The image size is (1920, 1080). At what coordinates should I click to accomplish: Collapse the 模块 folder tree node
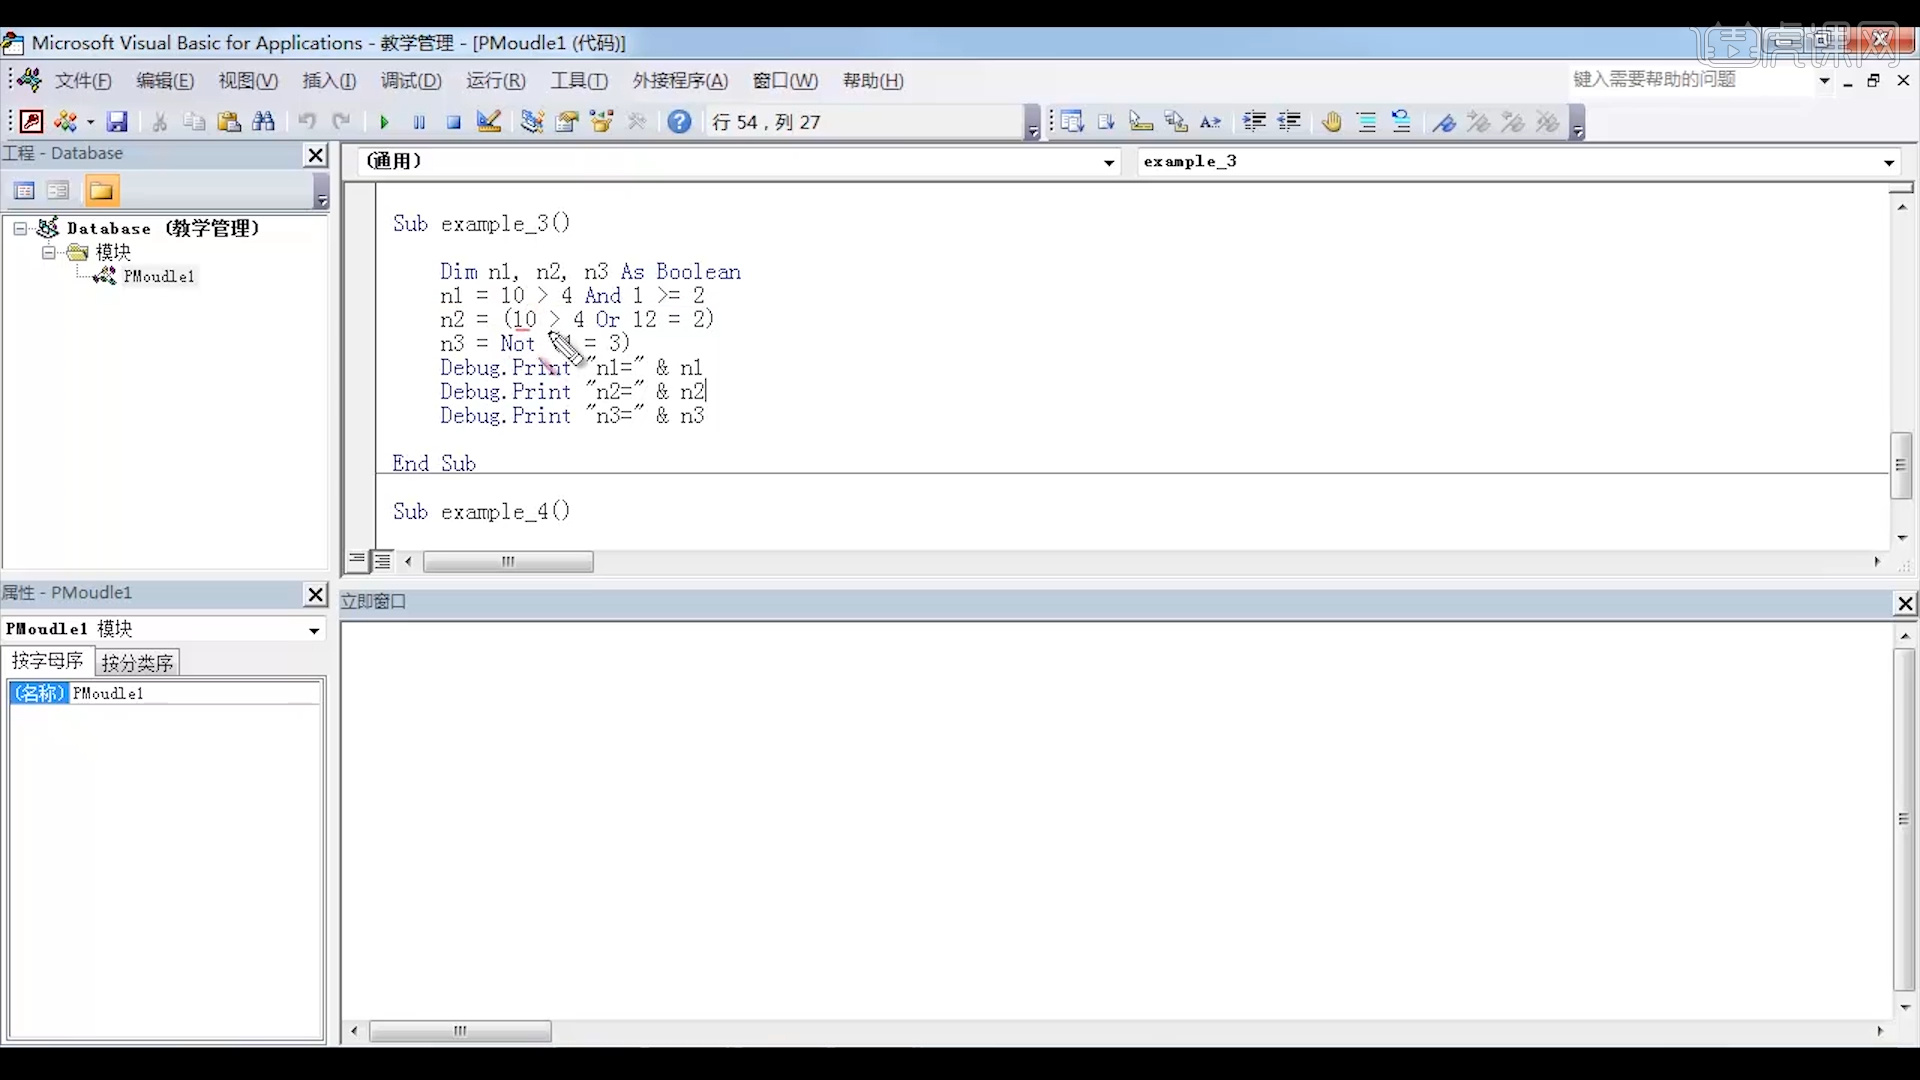click(x=48, y=252)
